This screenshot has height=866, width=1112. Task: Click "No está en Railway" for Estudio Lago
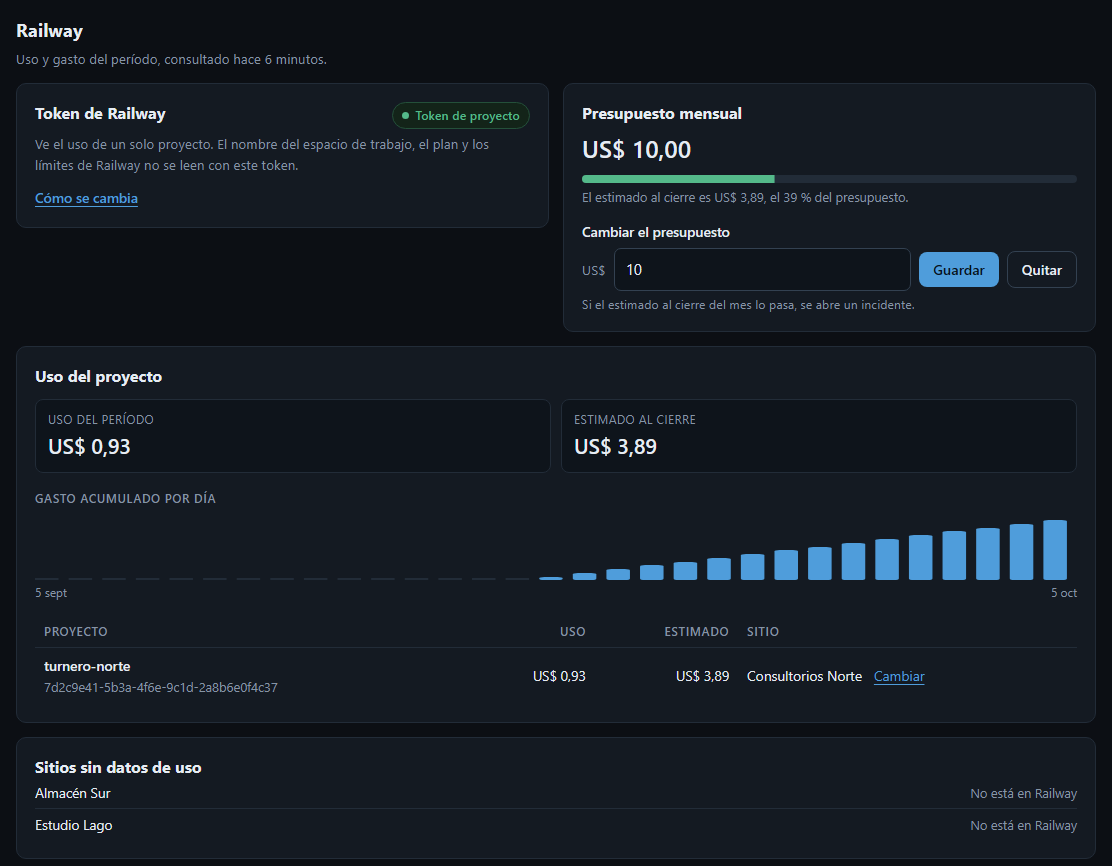click(1023, 826)
